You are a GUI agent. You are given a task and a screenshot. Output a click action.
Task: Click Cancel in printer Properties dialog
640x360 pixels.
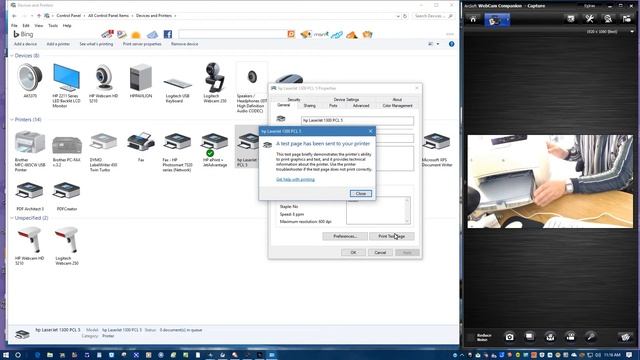coord(380,253)
